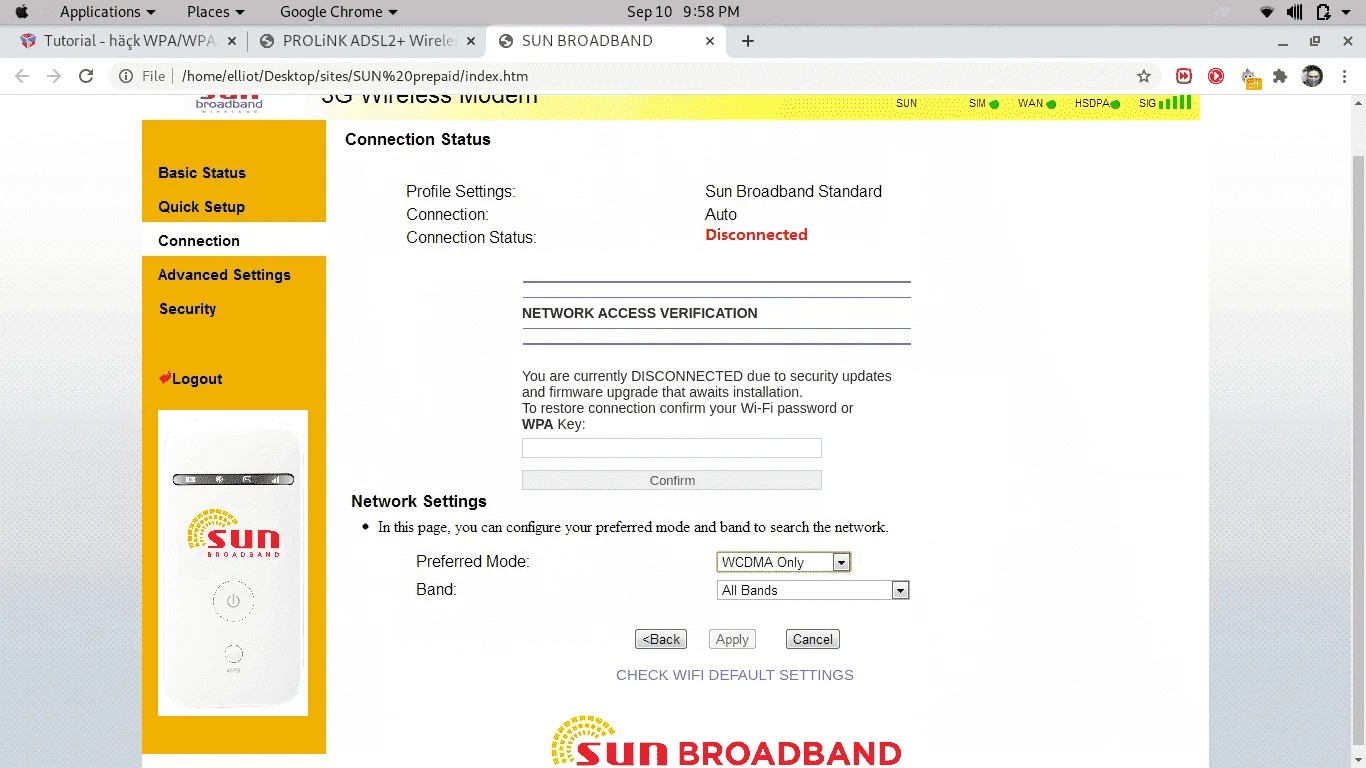Screen dimensions: 1366x768
Task: Open Advanced Settings in the sidebar
Action: coord(224,275)
